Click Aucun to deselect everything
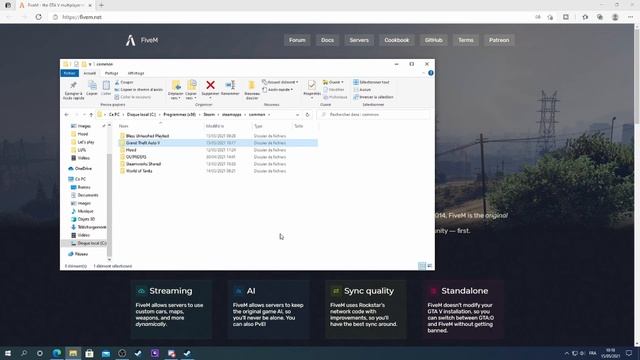This screenshot has height=360, width=640. [362, 89]
